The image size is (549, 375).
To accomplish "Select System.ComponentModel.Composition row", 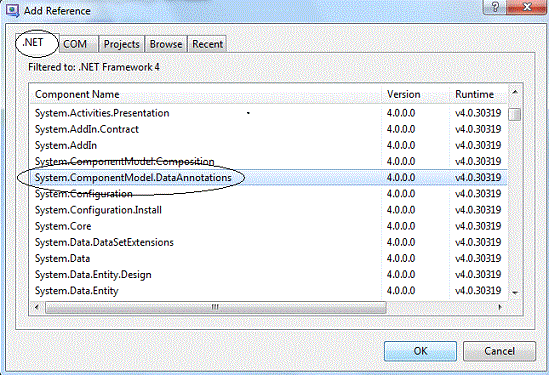I will [x=269, y=161].
